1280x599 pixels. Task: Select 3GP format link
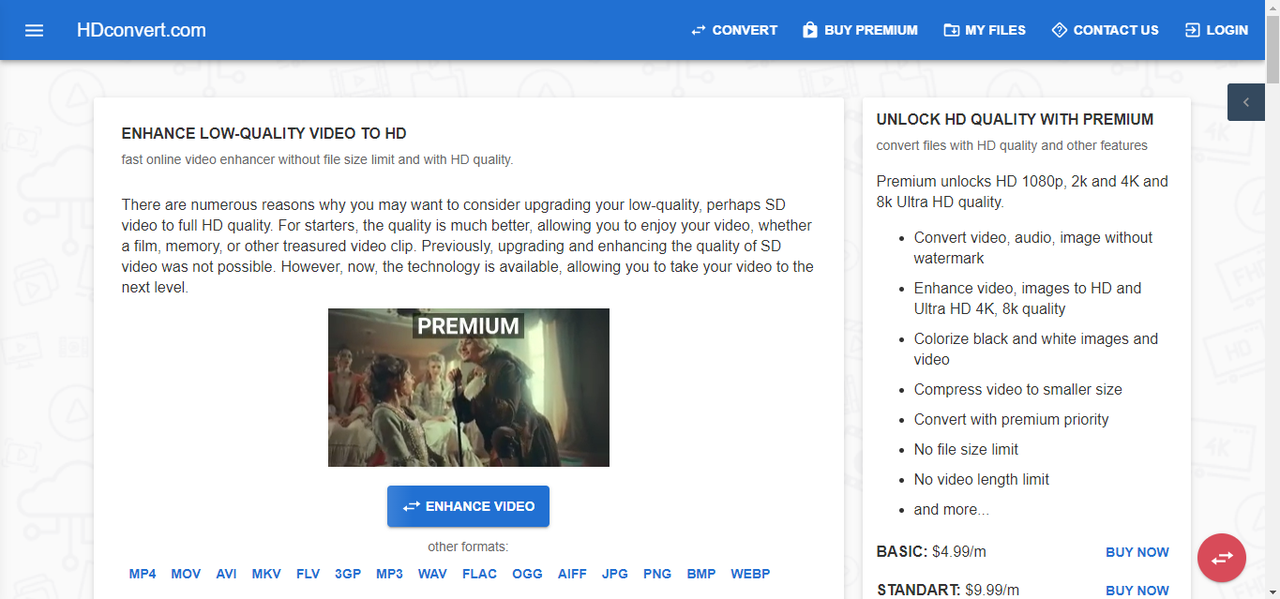tap(348, 574)
